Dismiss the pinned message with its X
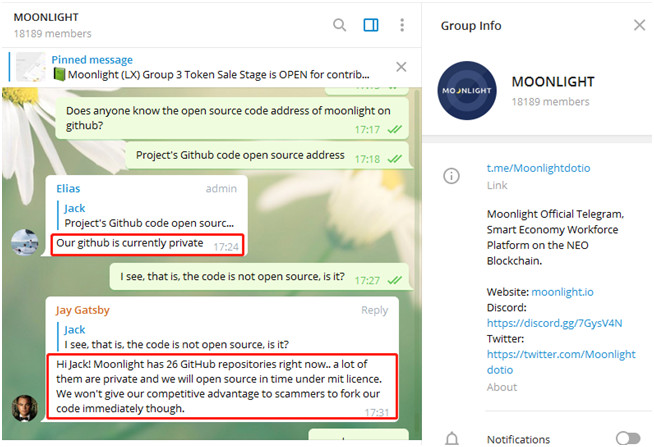 (x=401, y=67)
